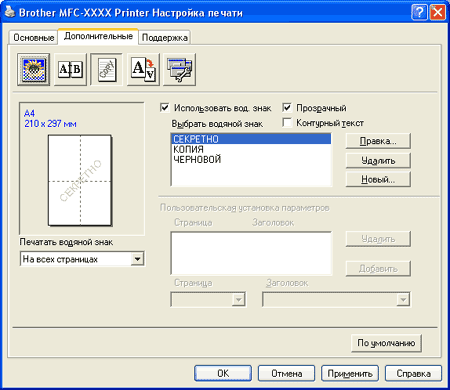Switch to the Поддержка tab
The image size is (450, 390).
(x=165, y=38)
